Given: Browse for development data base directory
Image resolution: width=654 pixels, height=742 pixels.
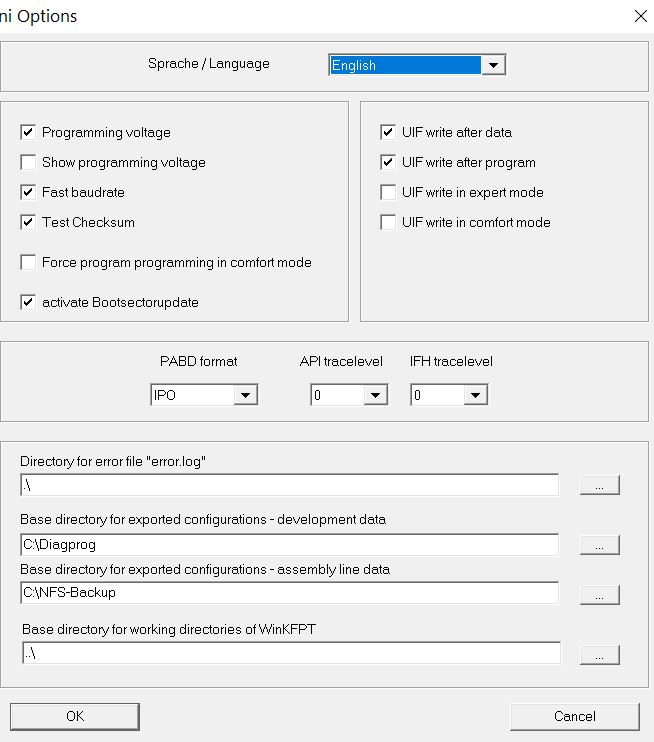Looking at the screenshot, I should coord(600,545).
